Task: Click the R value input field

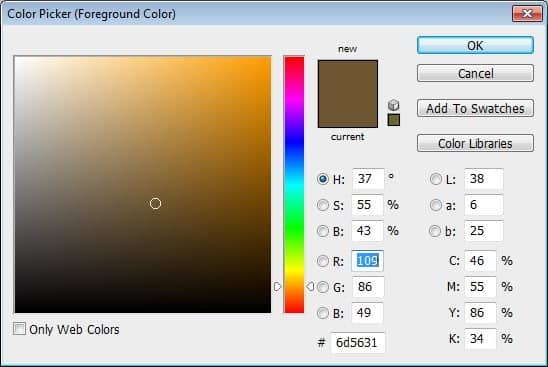Action: click(367, 261)
